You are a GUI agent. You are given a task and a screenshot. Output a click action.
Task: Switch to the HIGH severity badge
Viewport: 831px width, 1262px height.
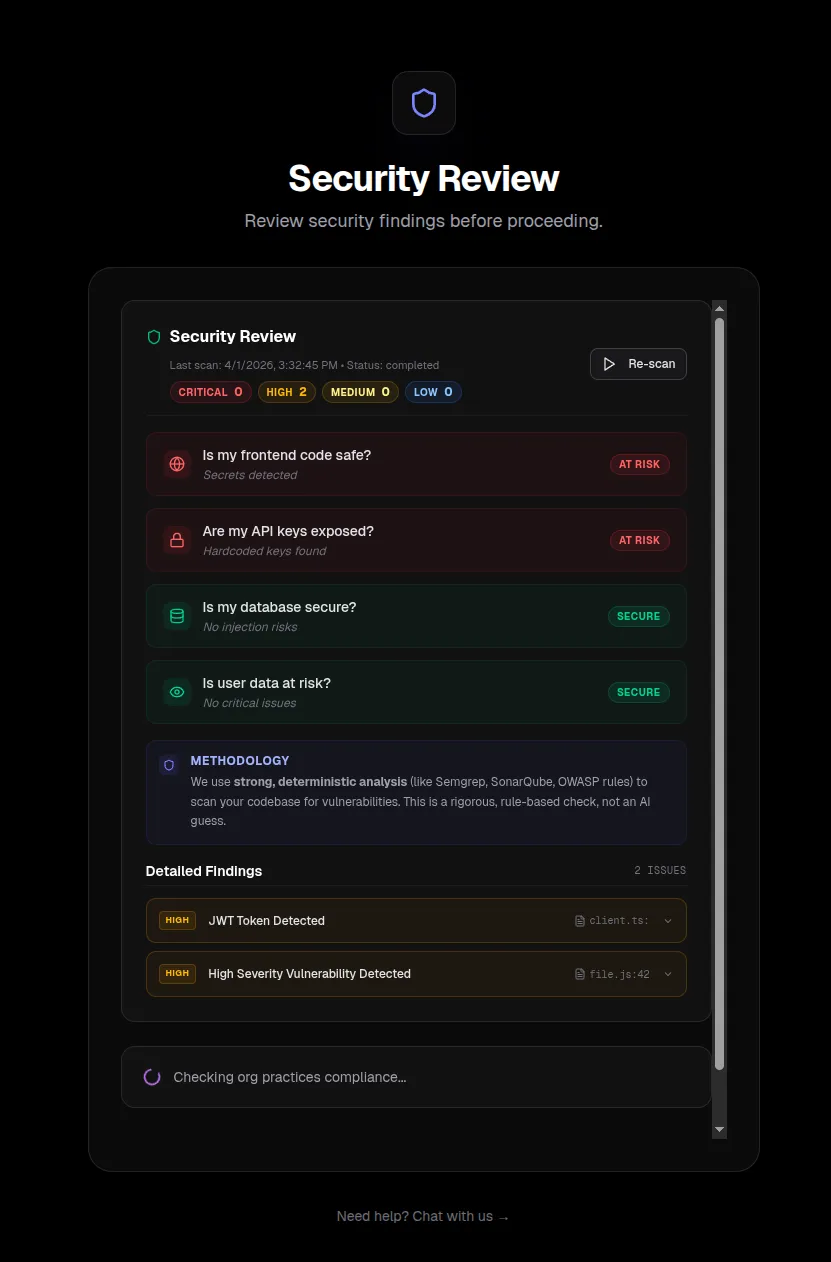287,392
